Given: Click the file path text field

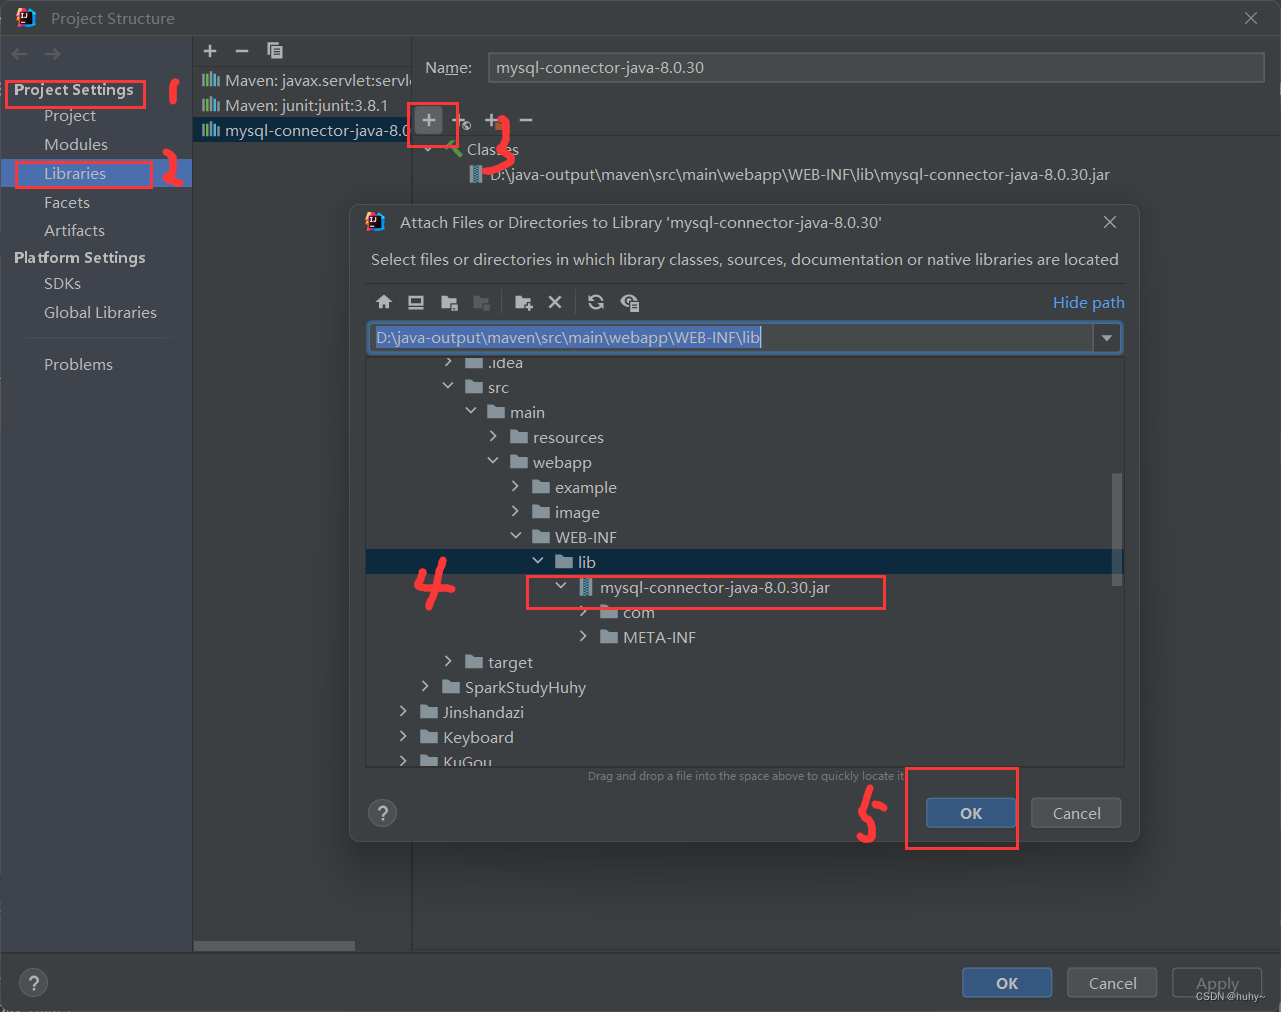Looking at the screenshot, I should click(732, 338).
